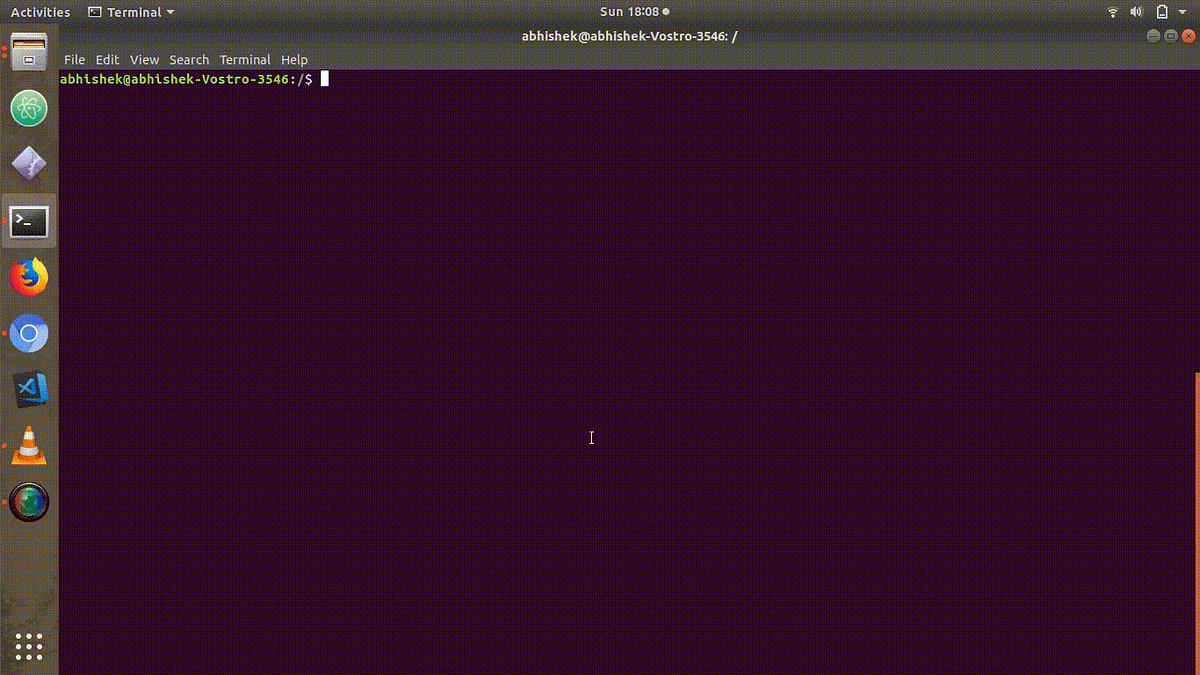Select the Terminal icon in the dock

pos(28,221)
